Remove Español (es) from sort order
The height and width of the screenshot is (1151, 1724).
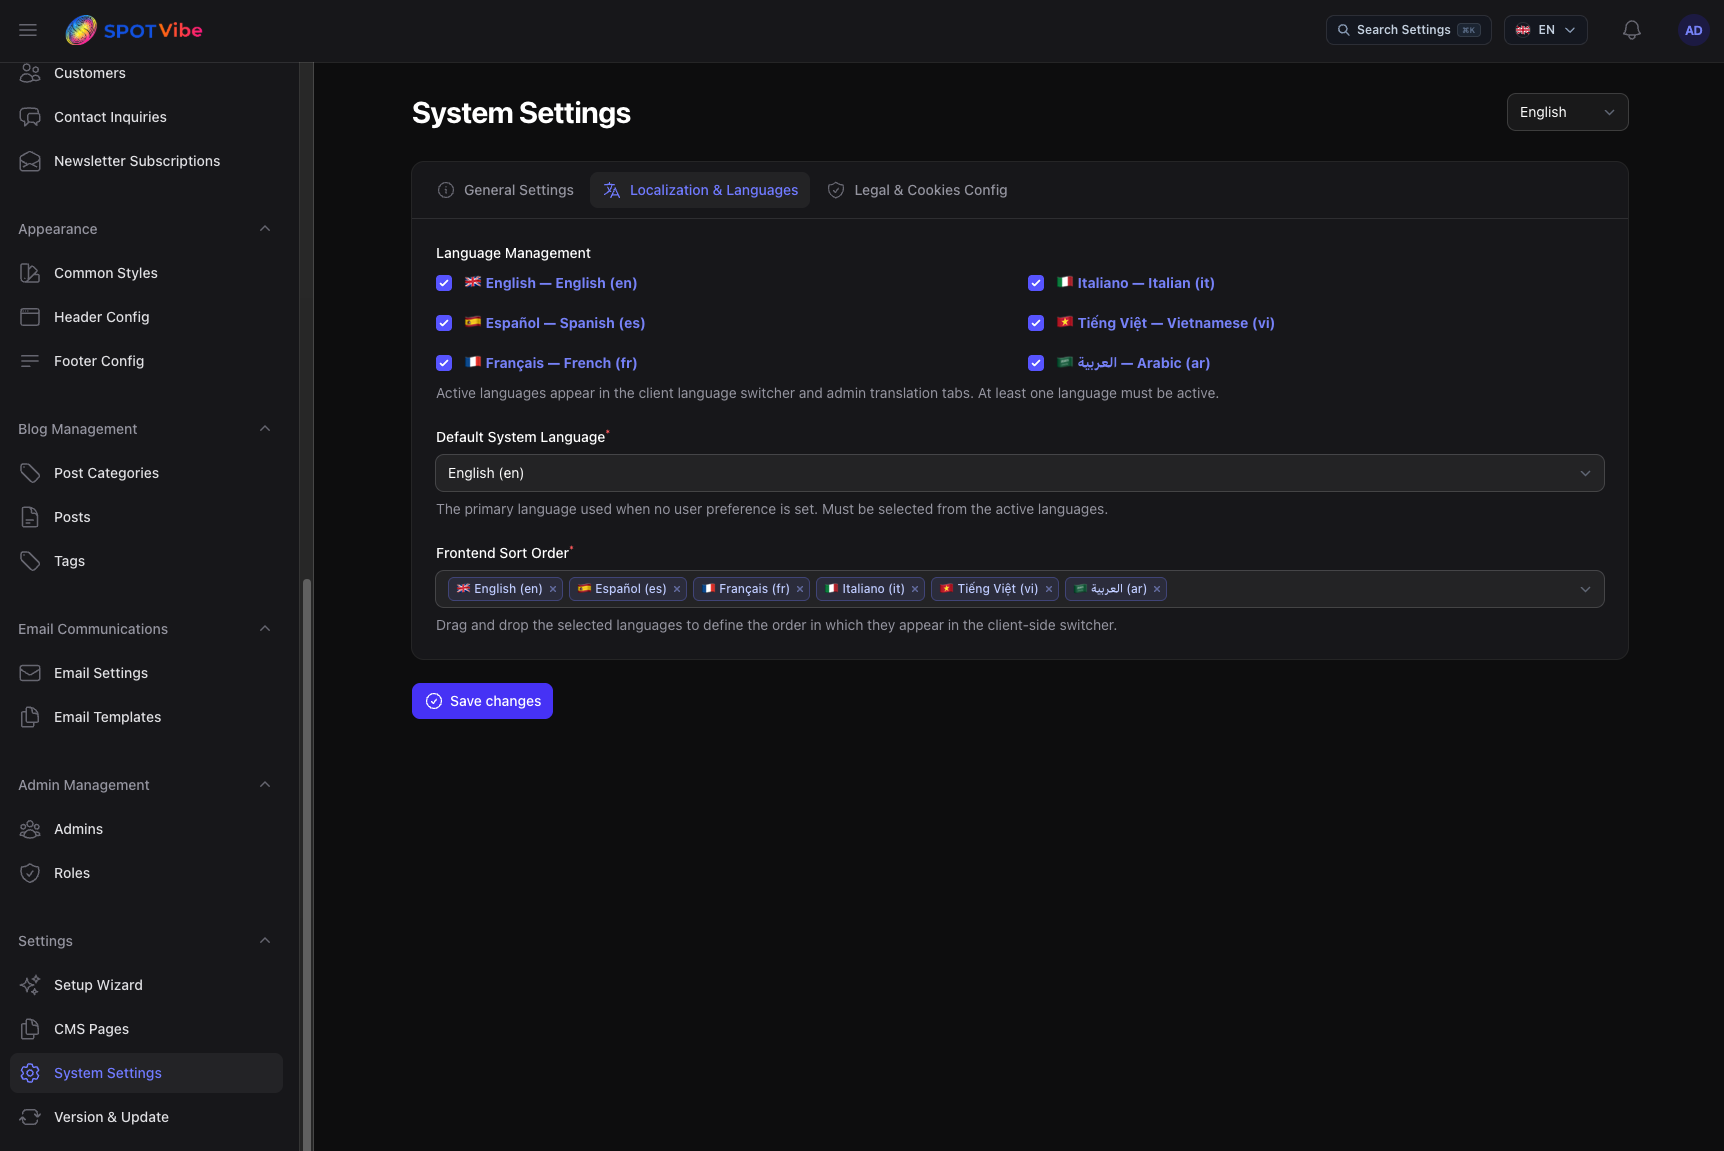tap(677, 589)
